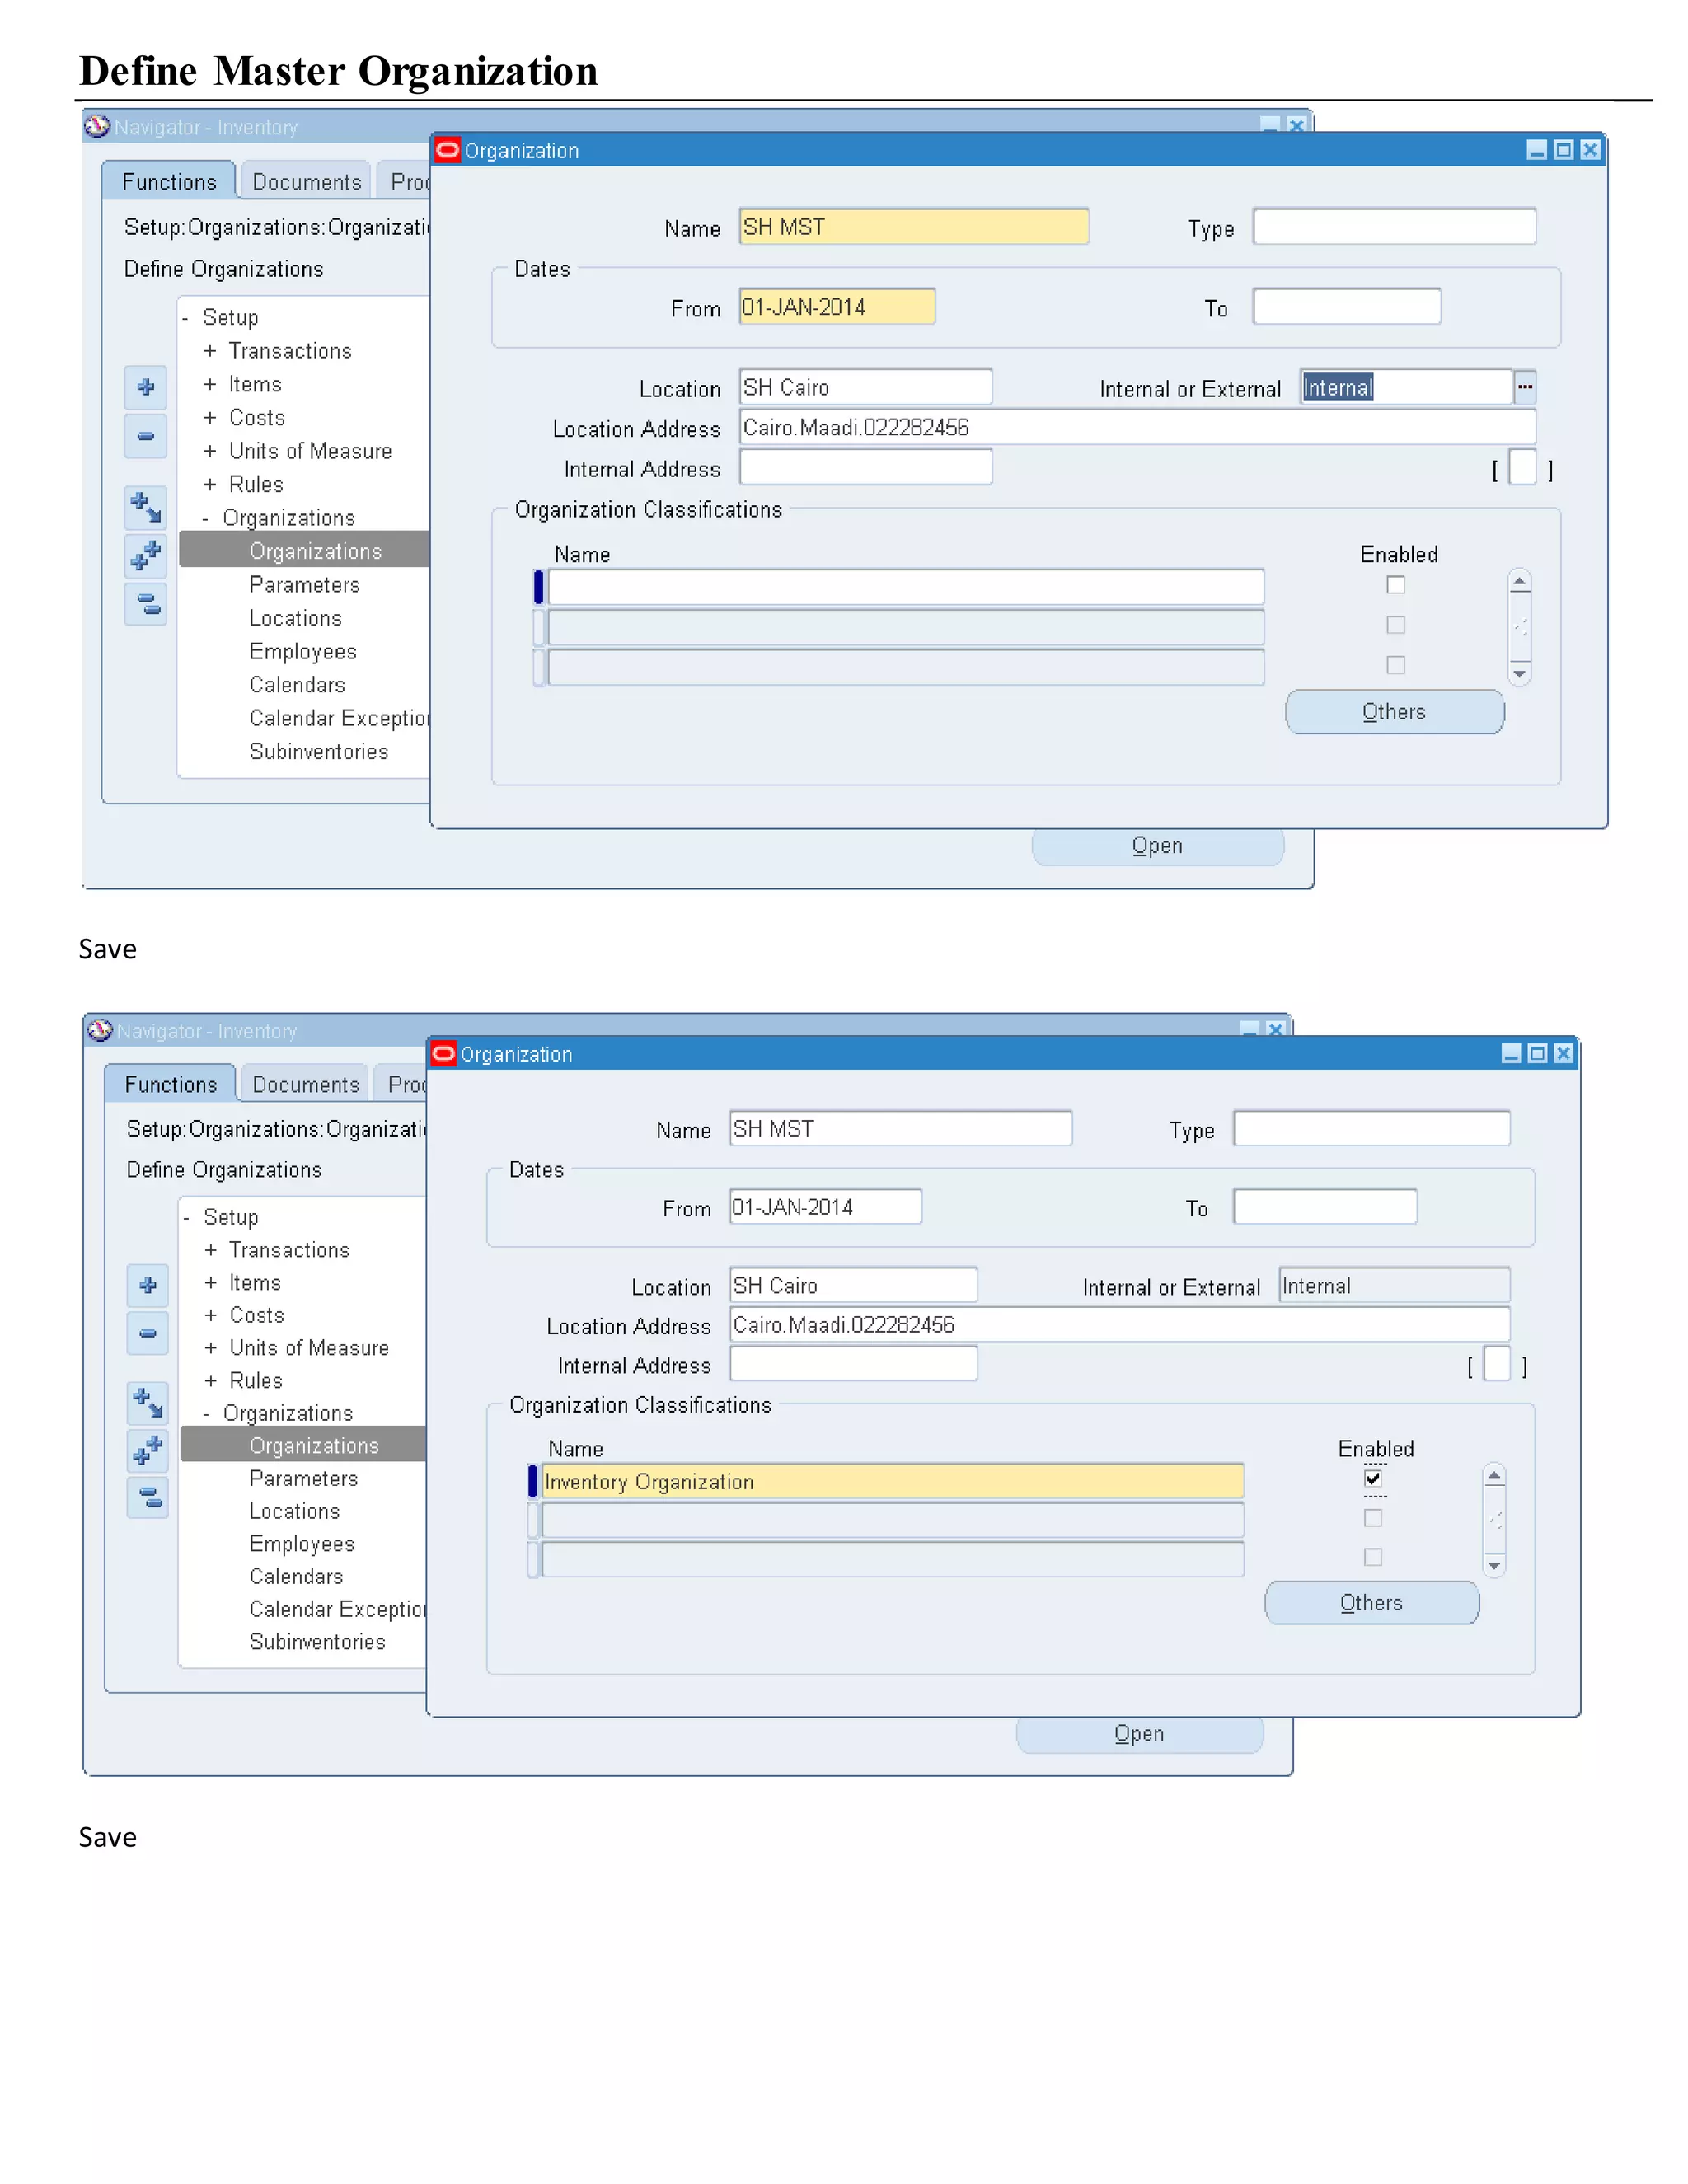Click the expand-node plus icon in top navigator
Image resolution: width=1688 pixels, height=2184 pixels.
(146, 387)
